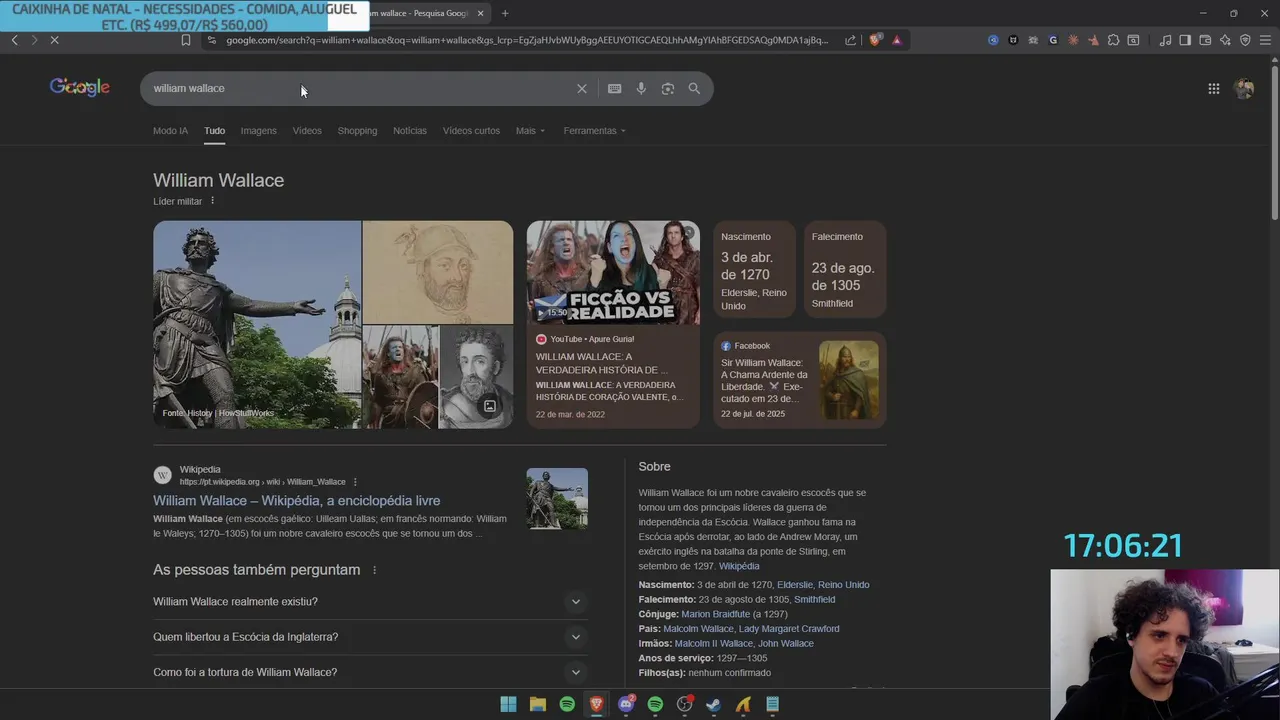Go back to the previous page
1280x720 pixels.
click(14, 40)
